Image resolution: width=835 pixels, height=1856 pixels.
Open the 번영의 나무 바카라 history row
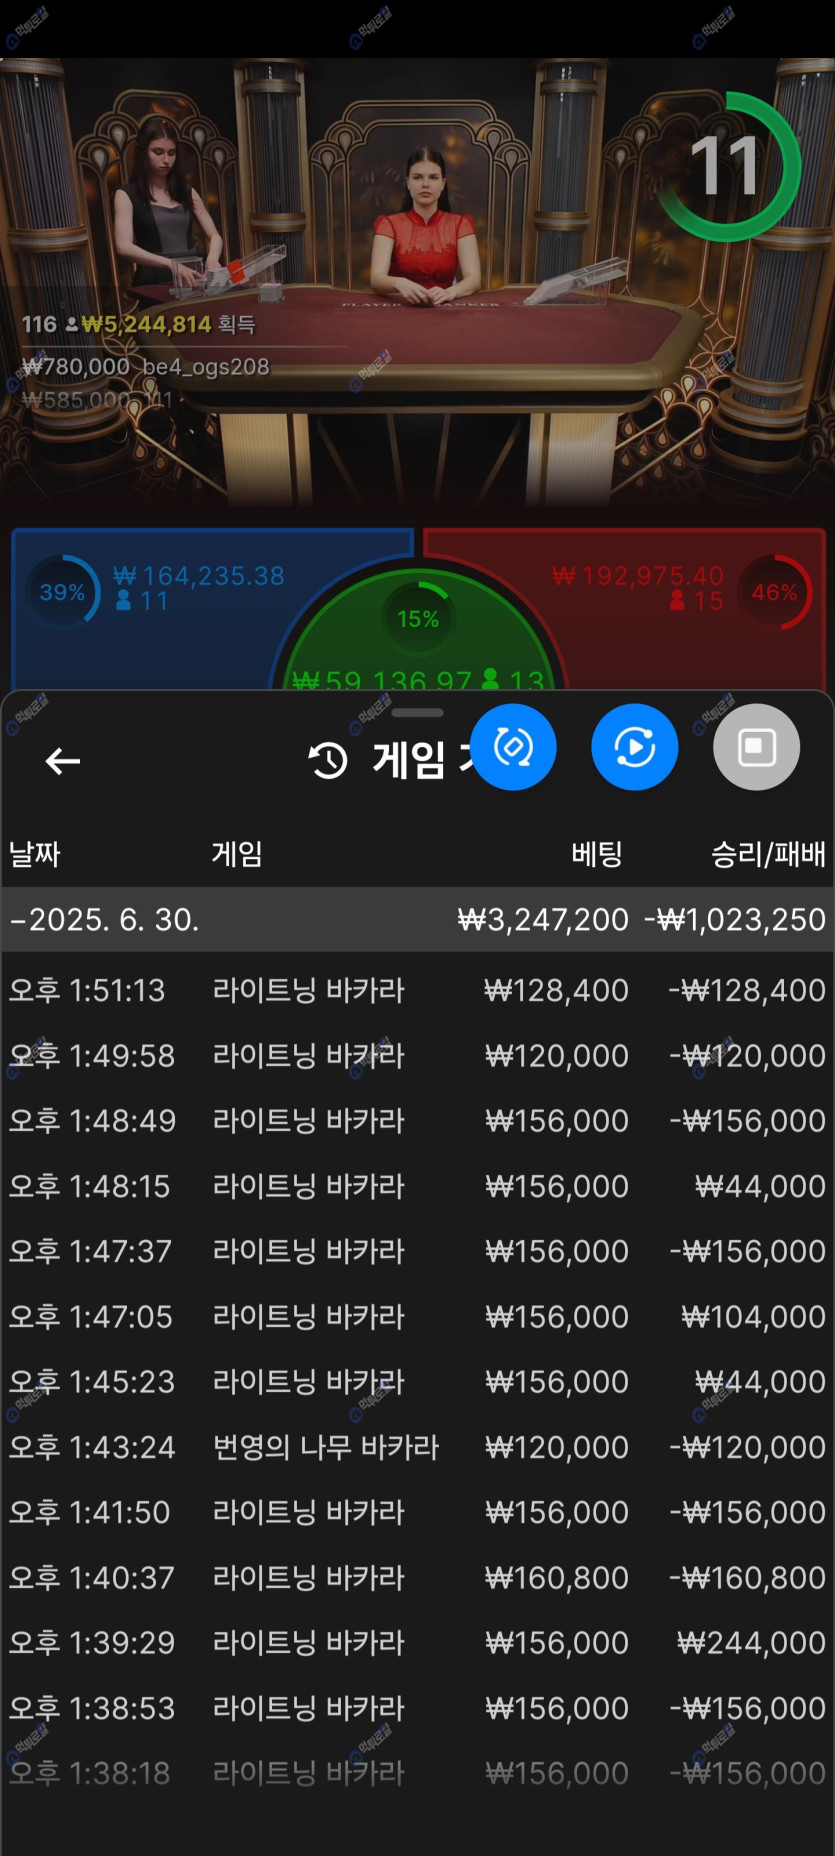tap(417, 1447)
